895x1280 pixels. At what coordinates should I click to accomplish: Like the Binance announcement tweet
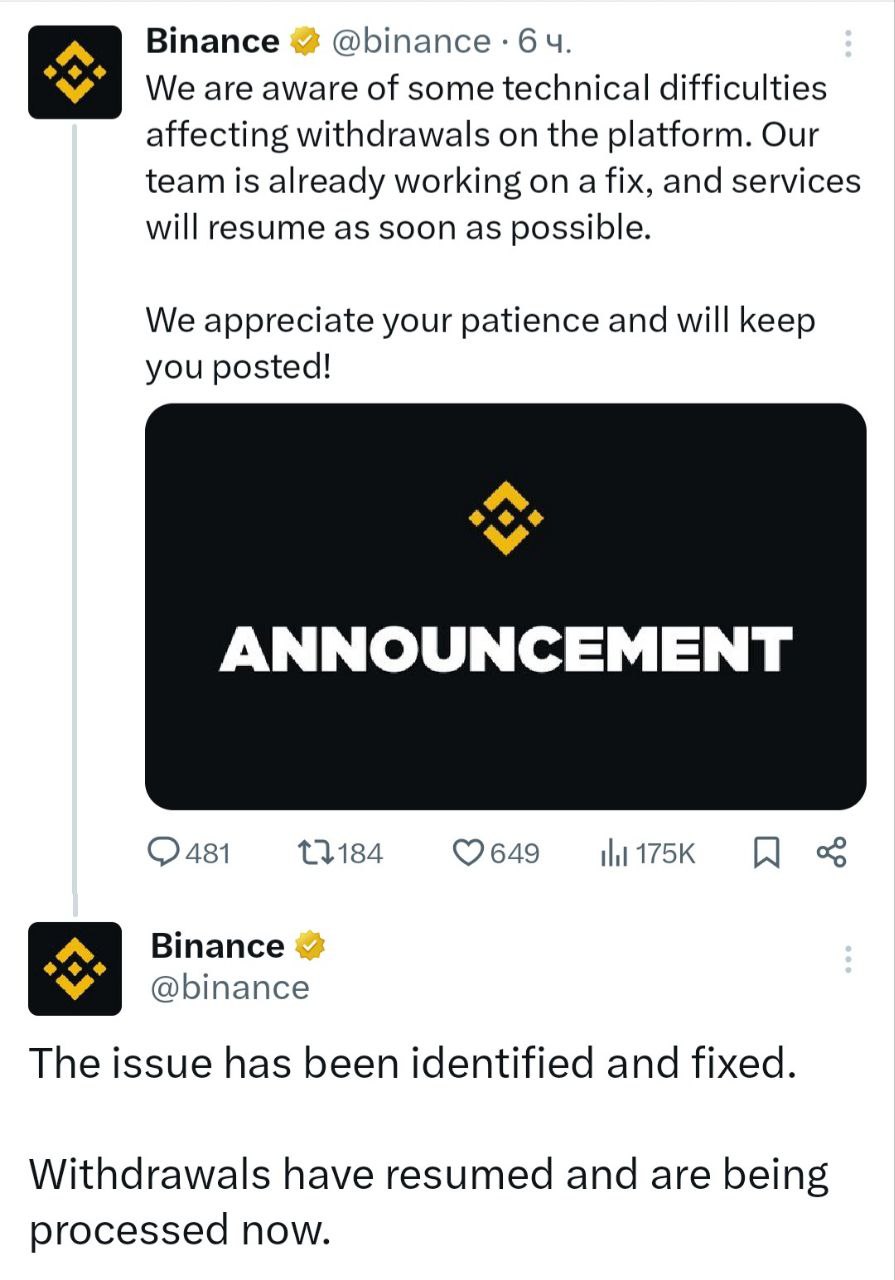point(468,852)
